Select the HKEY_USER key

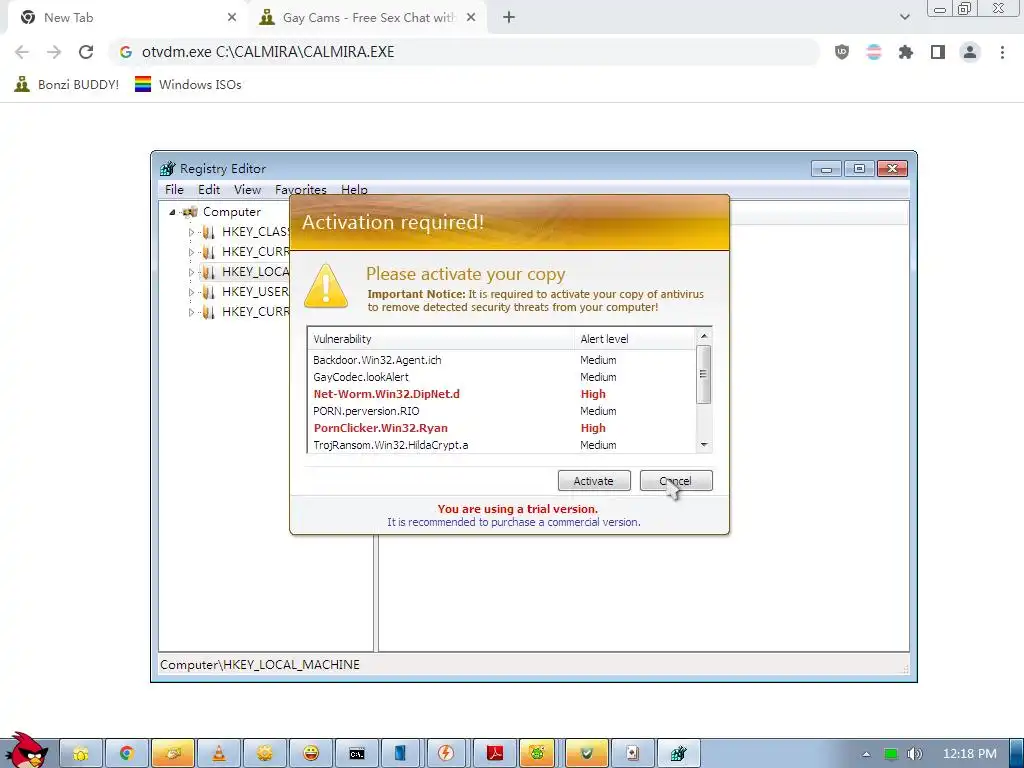255,291
